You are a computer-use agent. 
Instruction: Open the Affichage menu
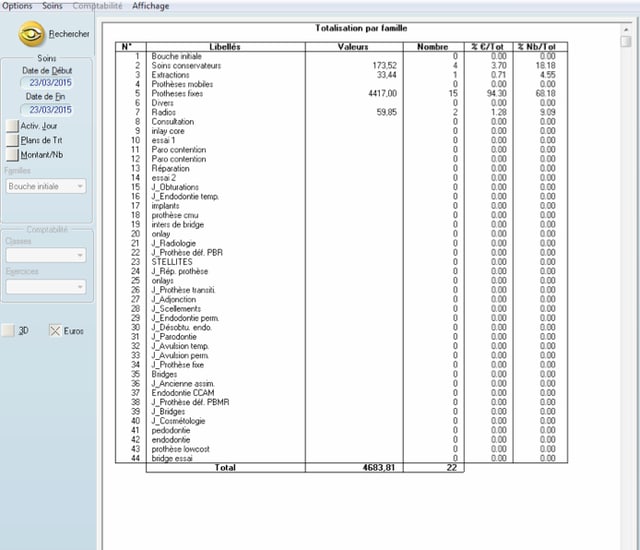[x=150, y=6]
